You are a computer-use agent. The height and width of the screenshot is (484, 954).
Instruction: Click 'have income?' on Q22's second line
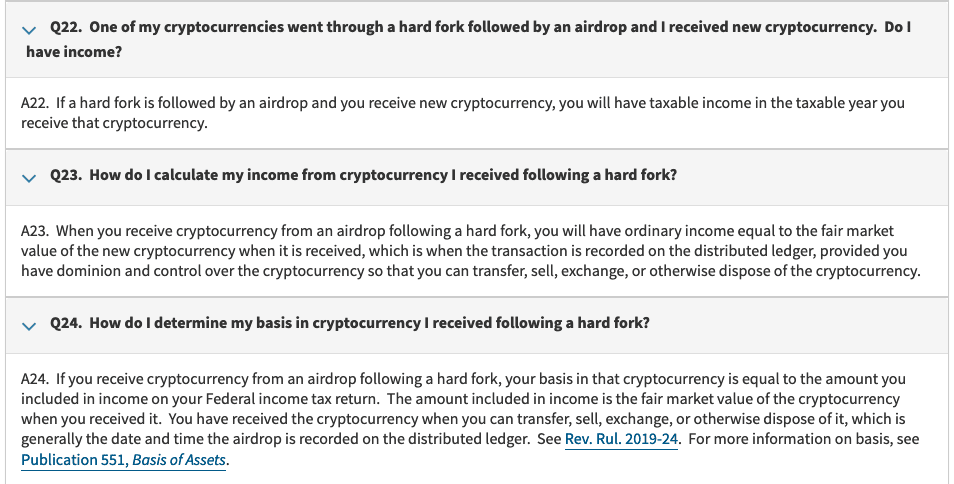pyautogui.click(x=72, y=51)
